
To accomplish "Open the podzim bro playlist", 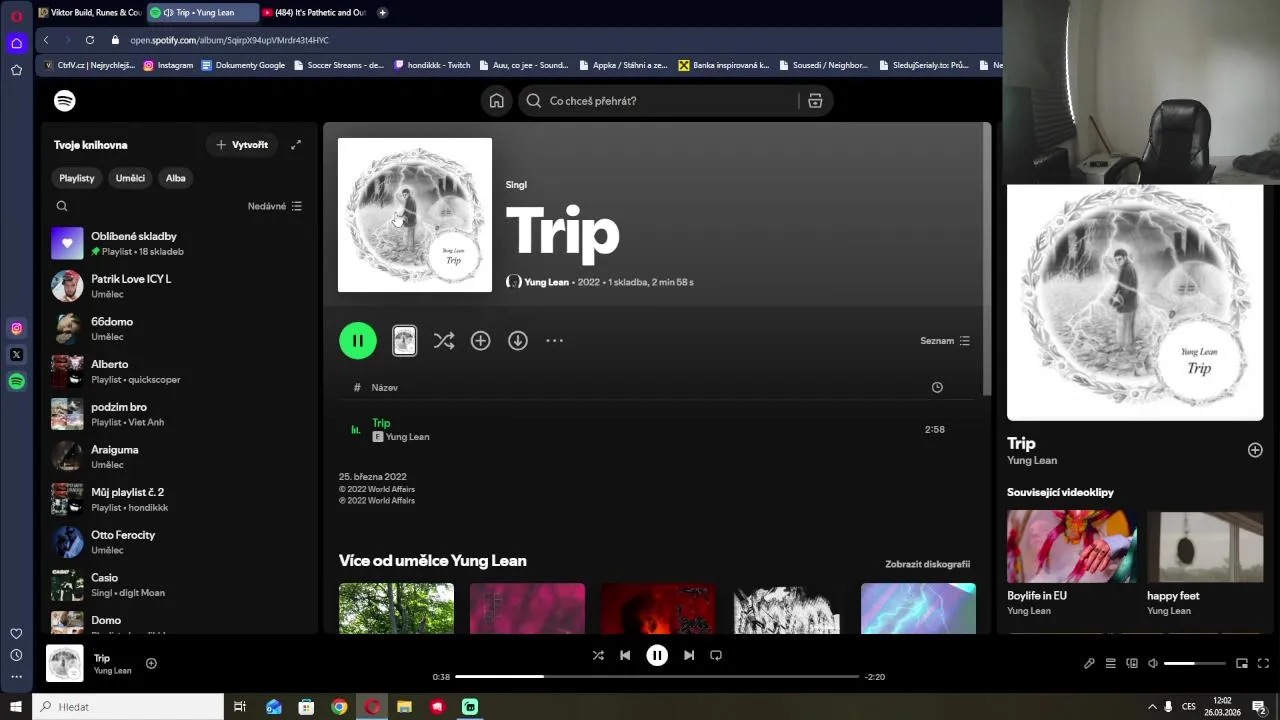I will (x=179, y=414).
